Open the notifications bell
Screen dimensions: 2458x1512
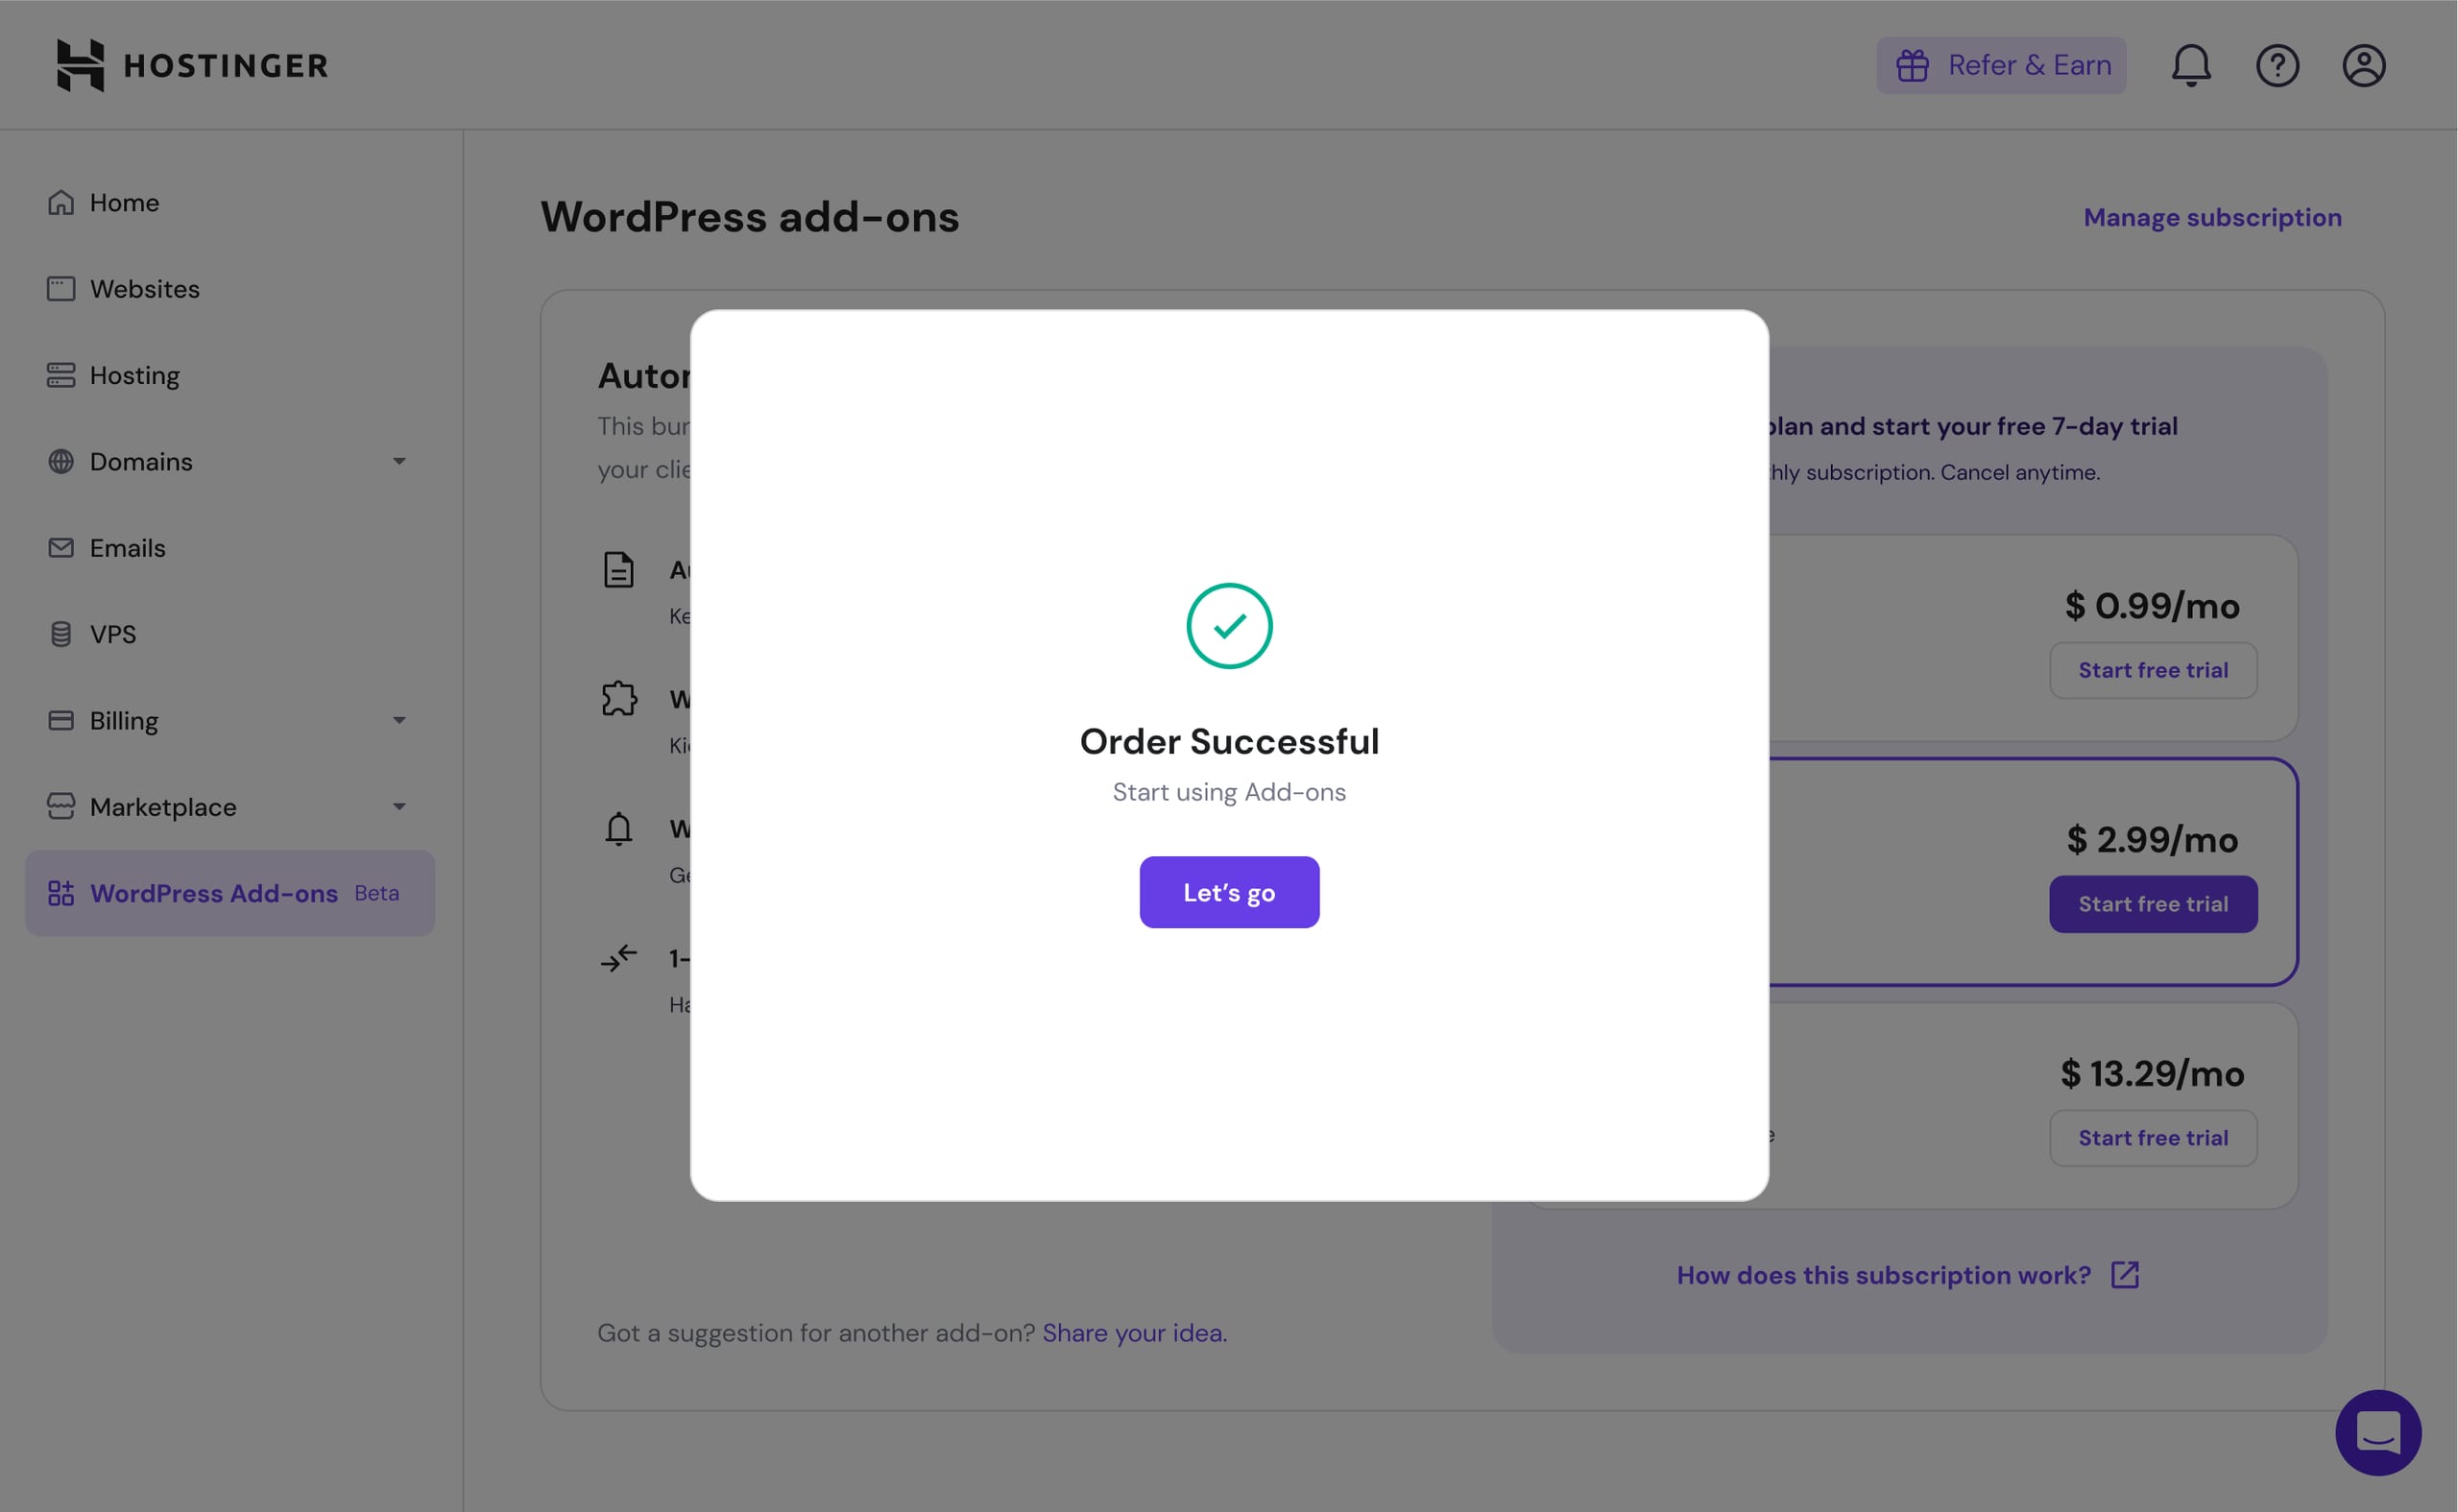[x=2190, y=66]
